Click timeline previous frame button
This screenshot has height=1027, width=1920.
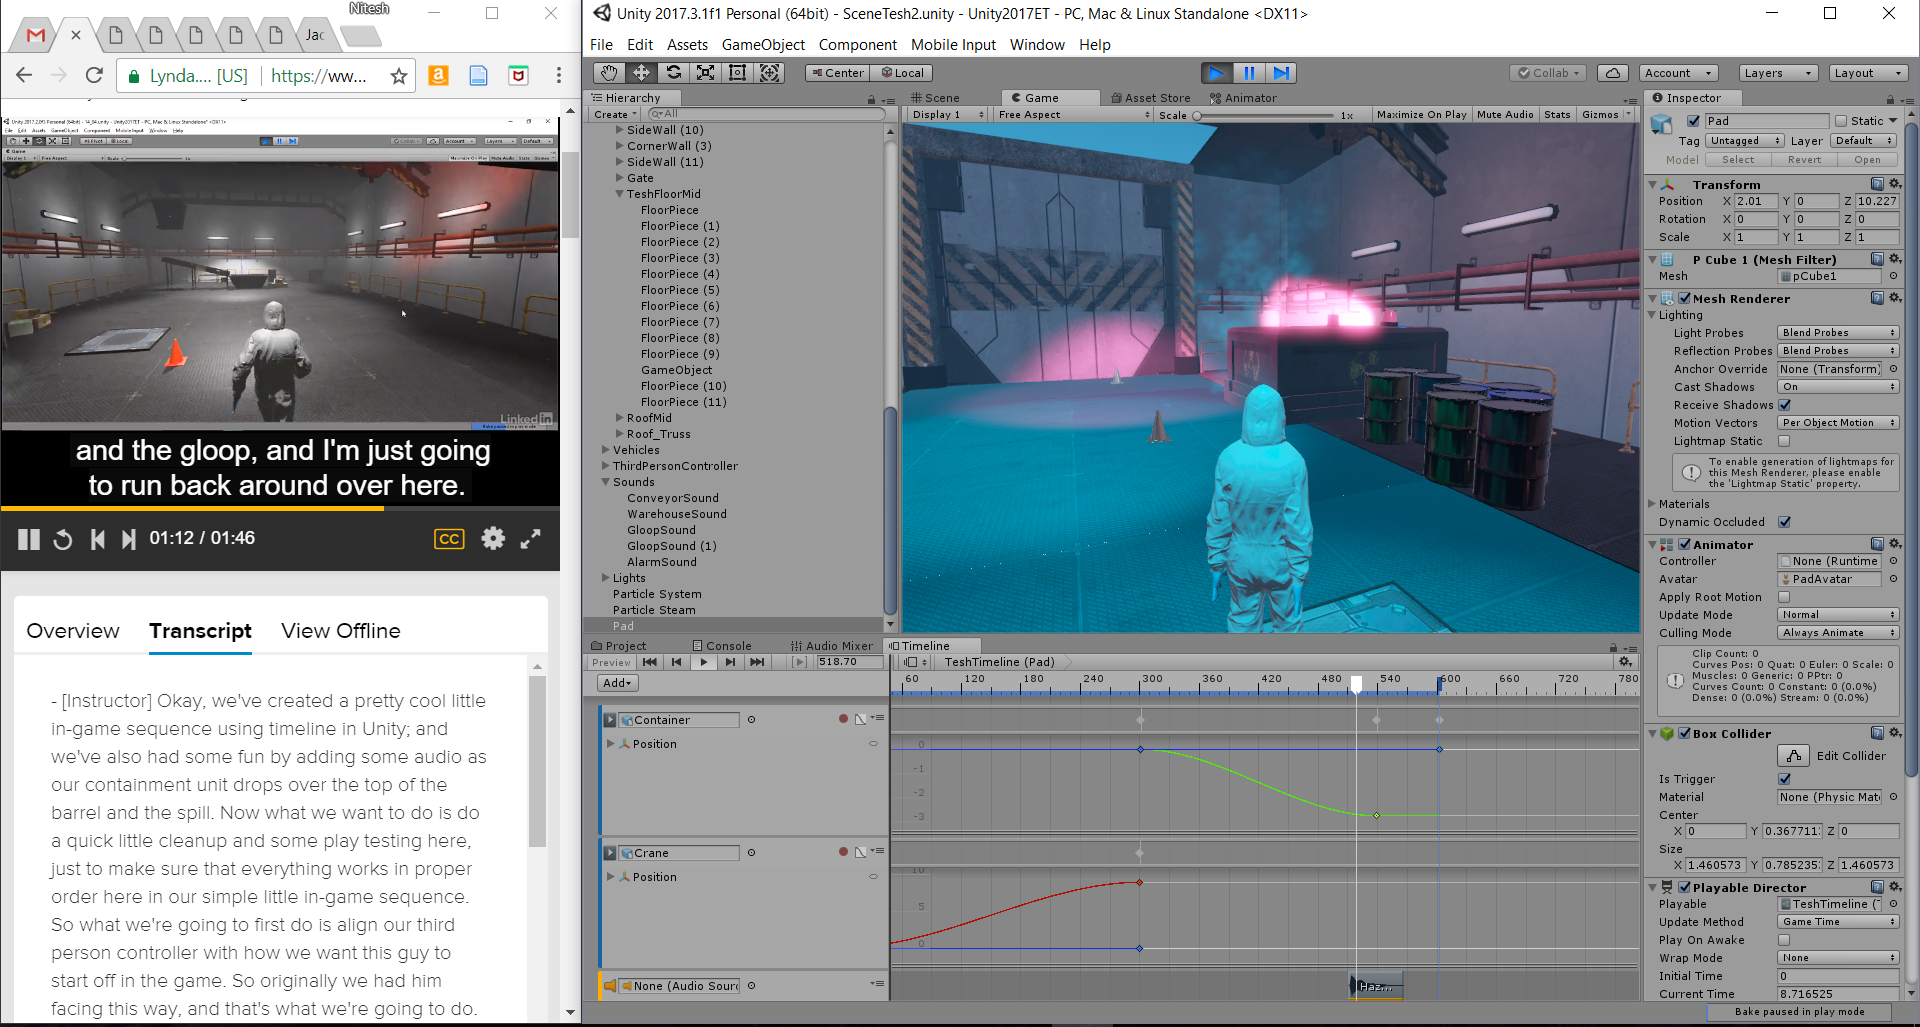(x=677, y=662)
